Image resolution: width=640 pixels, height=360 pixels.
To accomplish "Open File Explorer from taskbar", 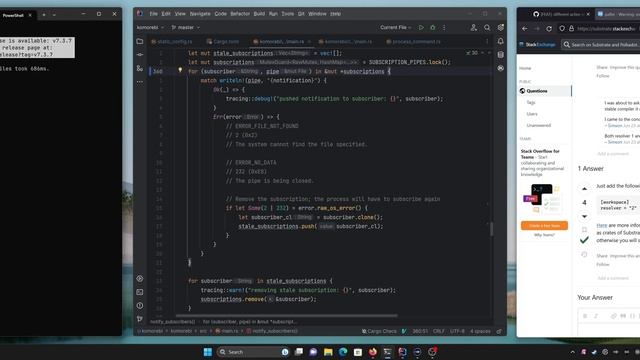I will coord(328,352).
